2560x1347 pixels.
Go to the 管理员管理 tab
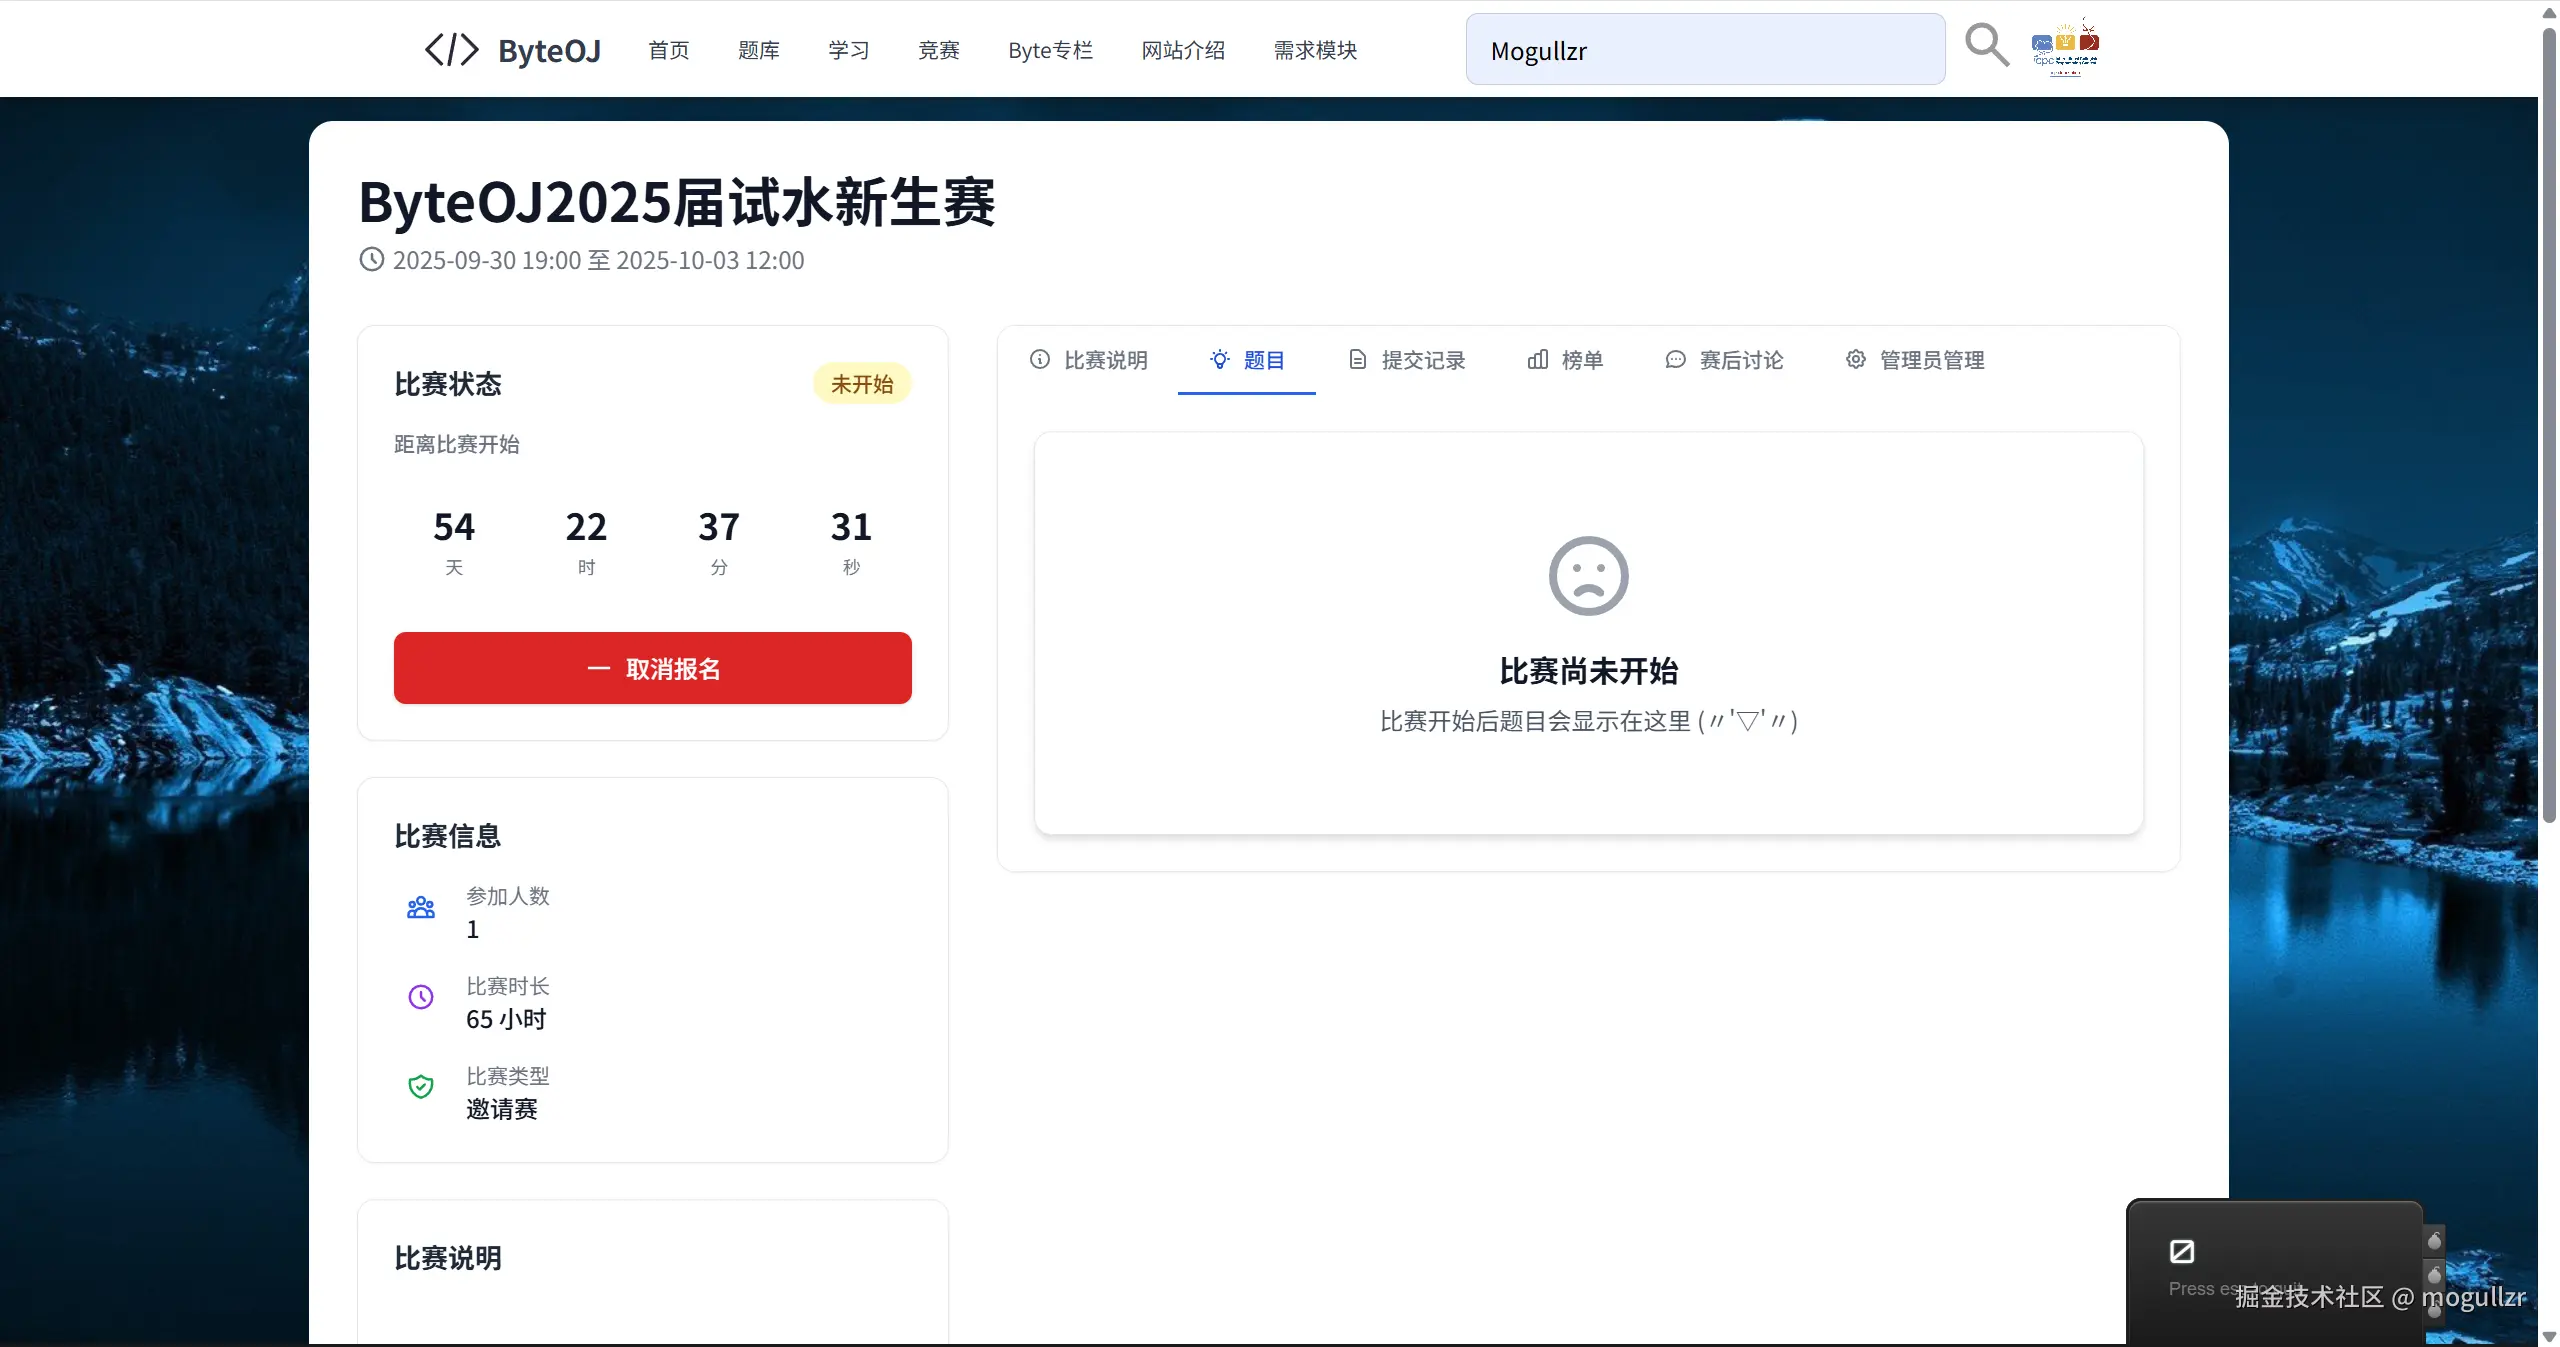tap(1915, 360)
